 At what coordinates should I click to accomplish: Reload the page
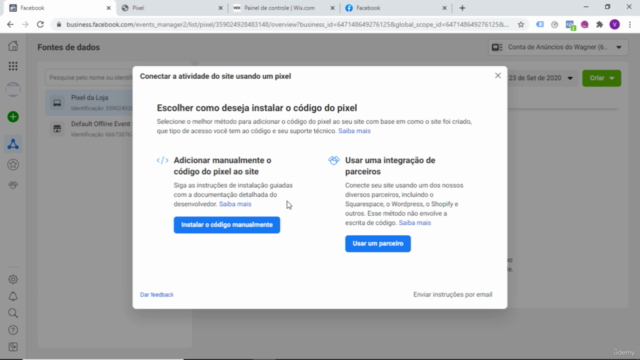click(40, 24)
